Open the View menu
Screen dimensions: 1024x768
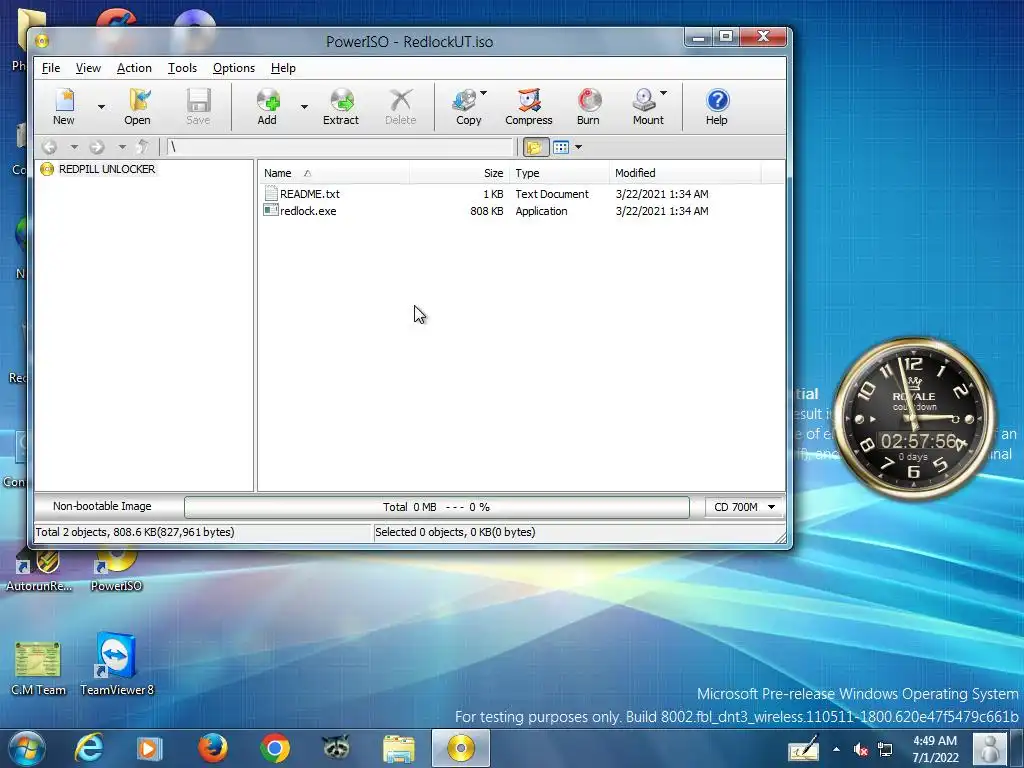tap(88, 68)
